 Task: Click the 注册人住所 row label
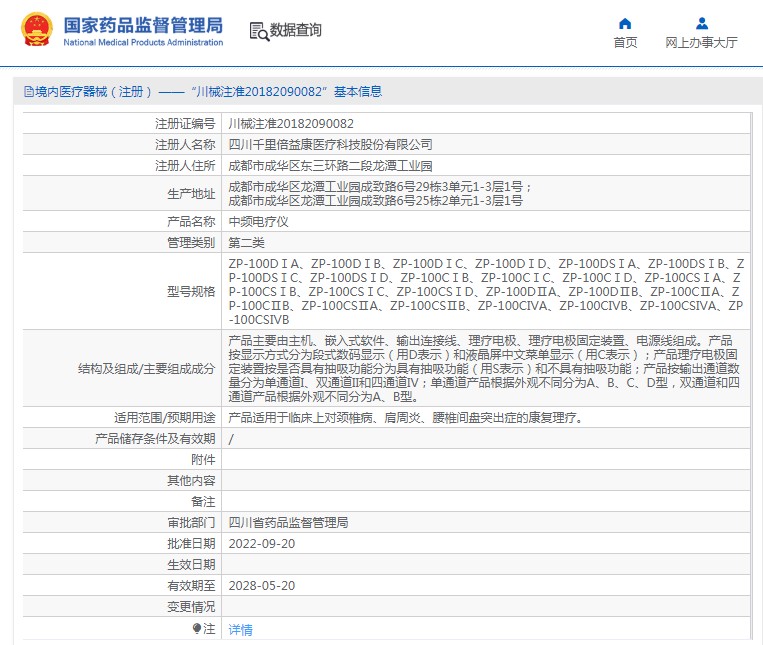185,166
